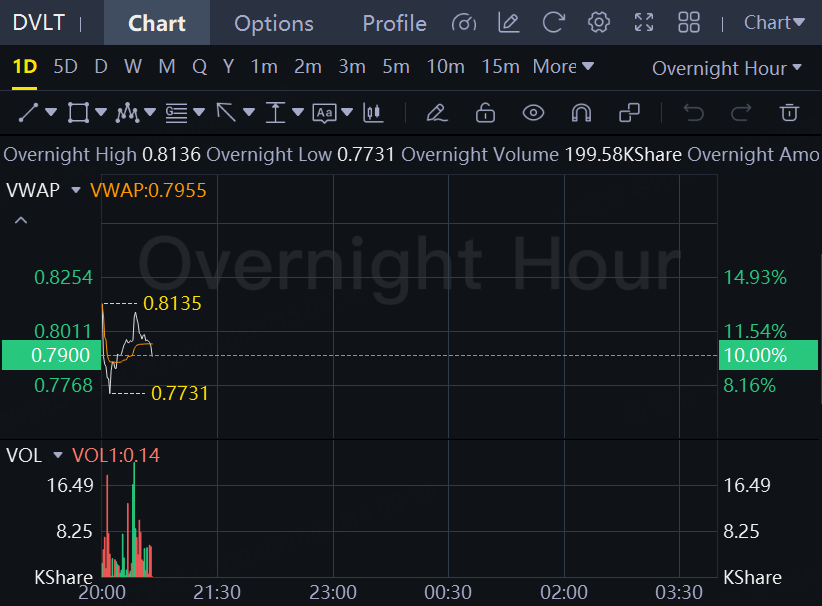This screenshot has width=822, height=606.
Task: Click the 10.00% change label
Action: pos(768,355)
